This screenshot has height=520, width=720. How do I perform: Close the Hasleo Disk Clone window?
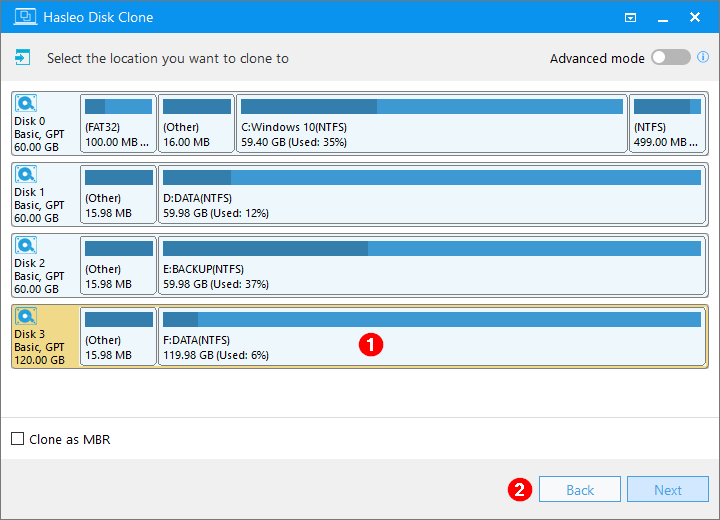point(695,17)
